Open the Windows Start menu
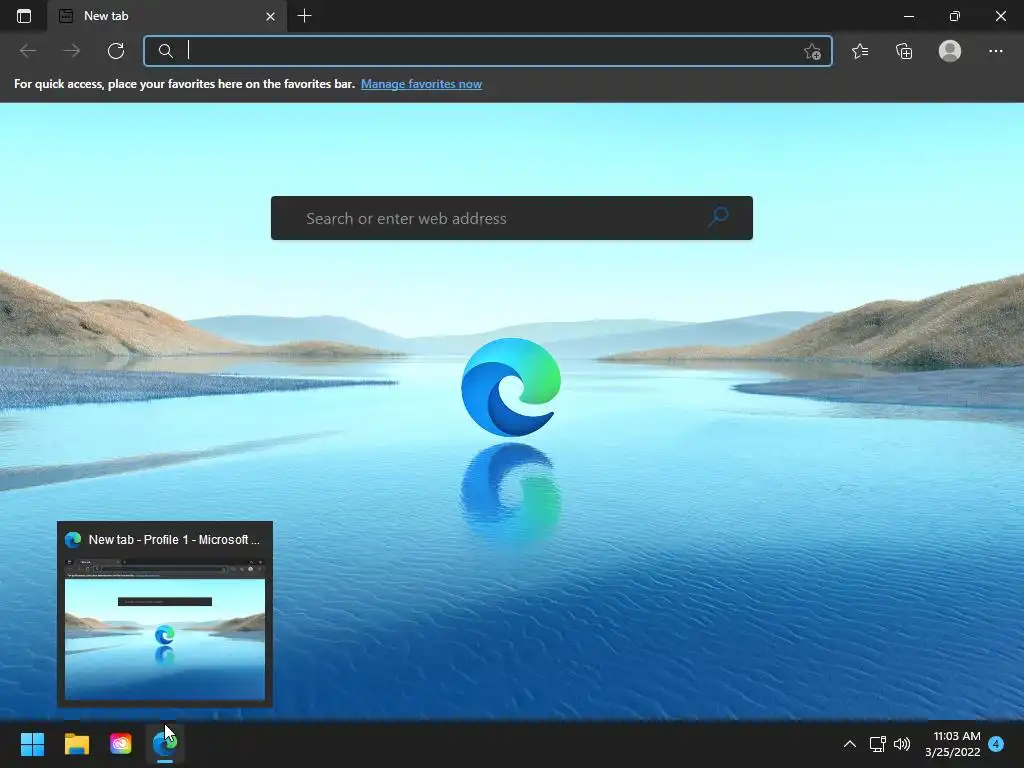This screenshot has width=1024, height=768. tap(33, 744)
